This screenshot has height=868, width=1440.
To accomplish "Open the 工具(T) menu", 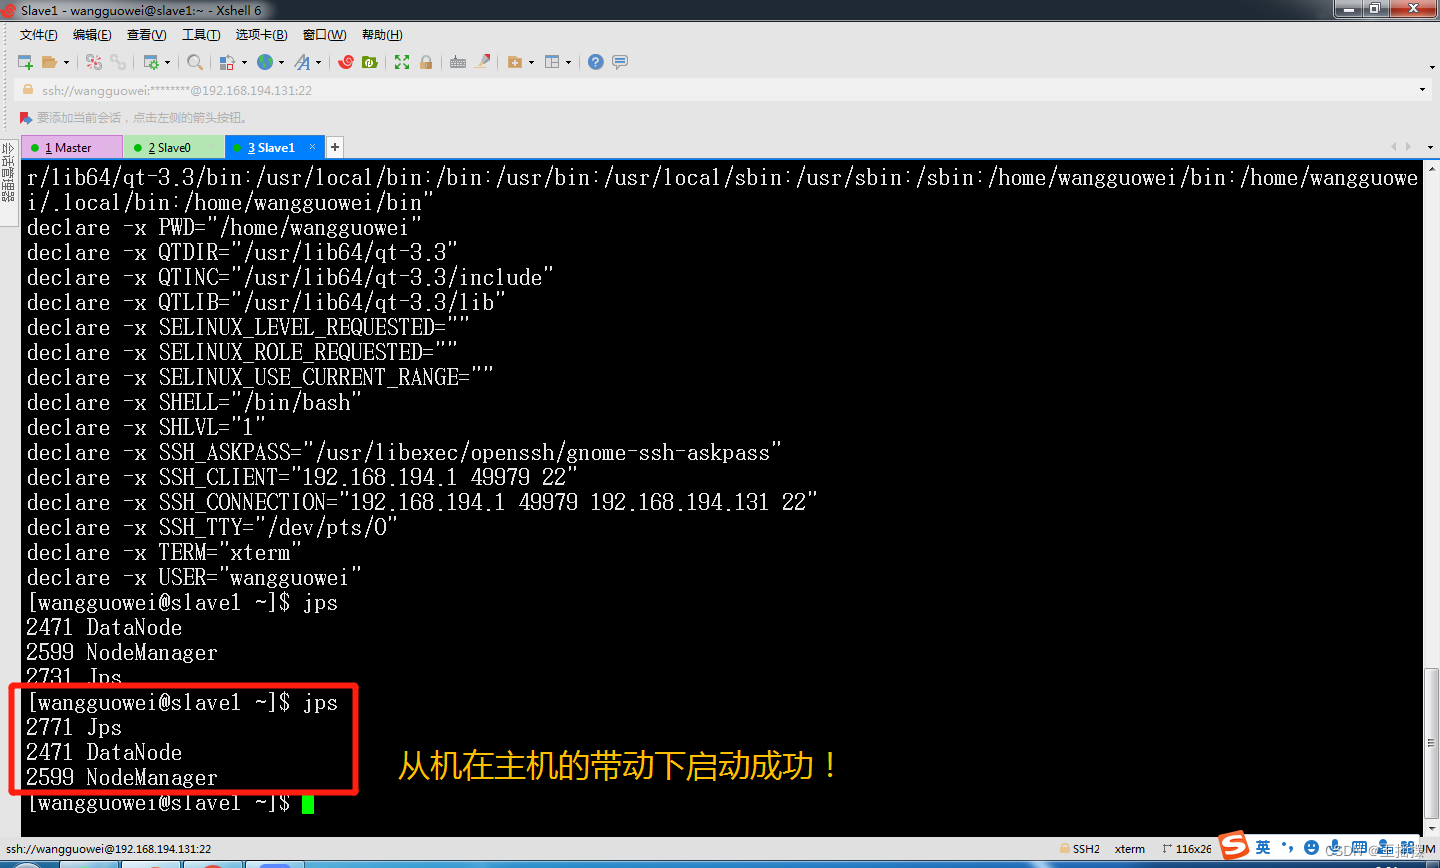I will pyautogui.click(x=201, y=35).
